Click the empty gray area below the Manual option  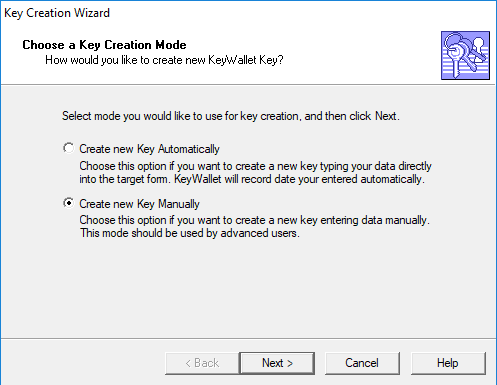[248, 288]
